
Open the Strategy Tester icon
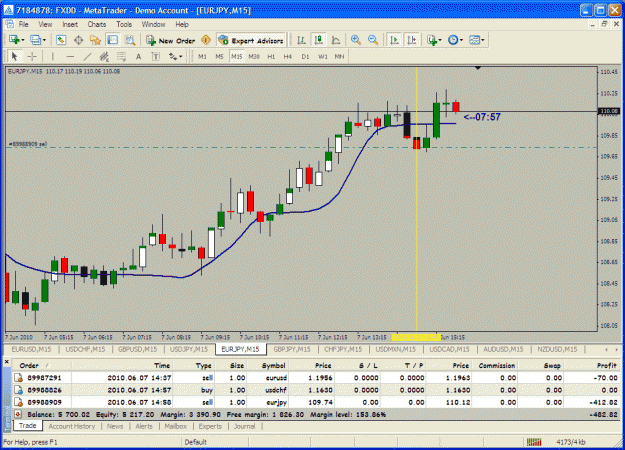(130, 40)
